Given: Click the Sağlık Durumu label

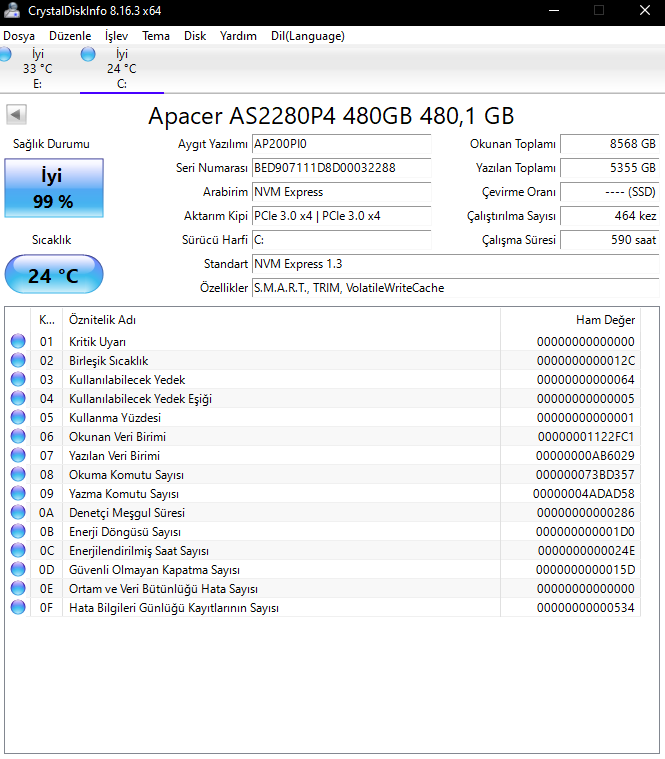Looking at the screenshot, I should [51, 144].
